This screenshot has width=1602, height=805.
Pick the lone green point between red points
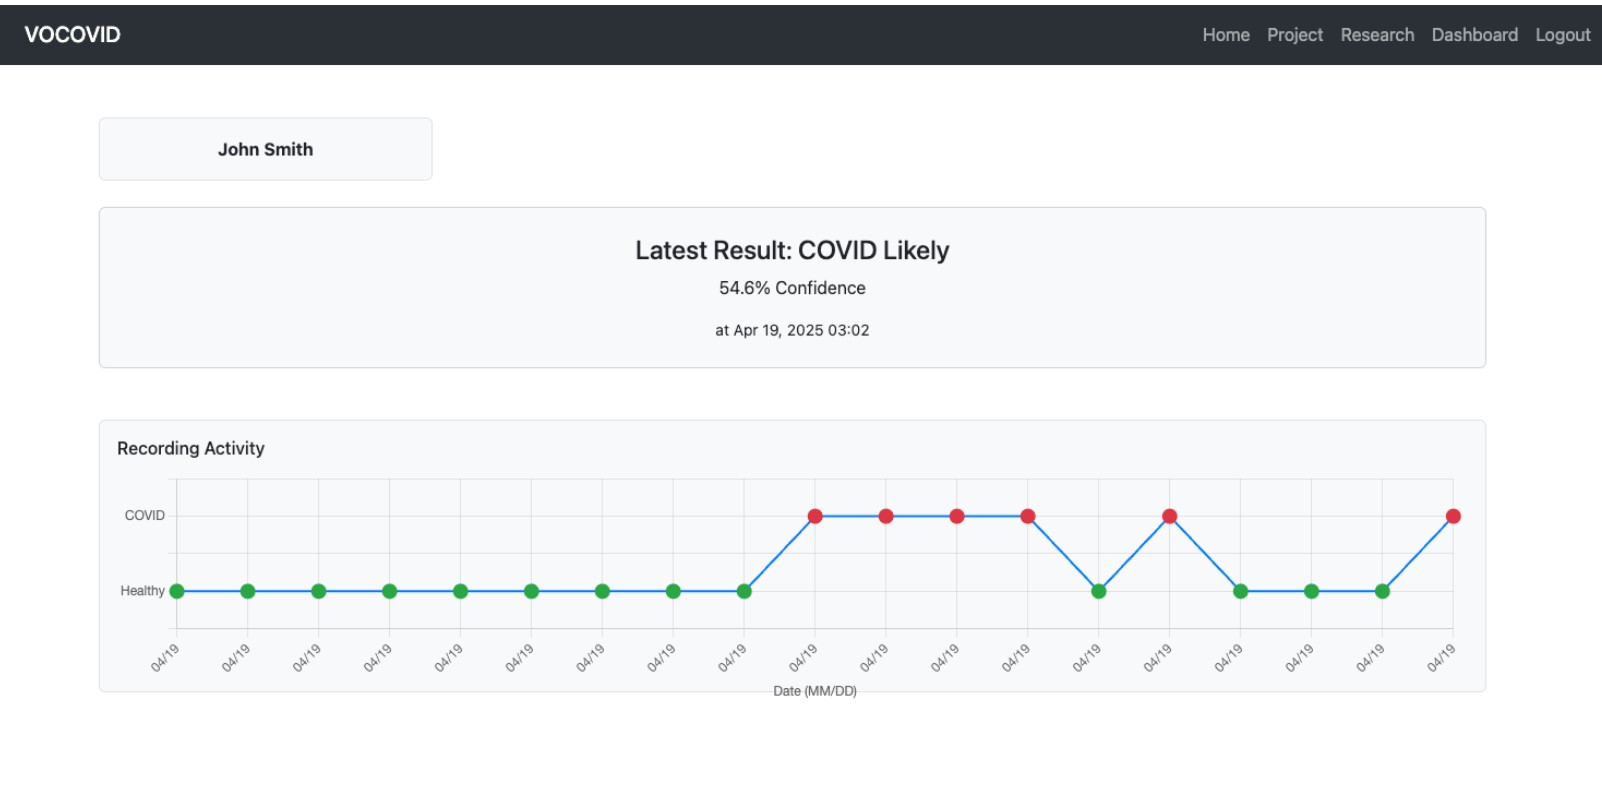(x=1098, y=591)
